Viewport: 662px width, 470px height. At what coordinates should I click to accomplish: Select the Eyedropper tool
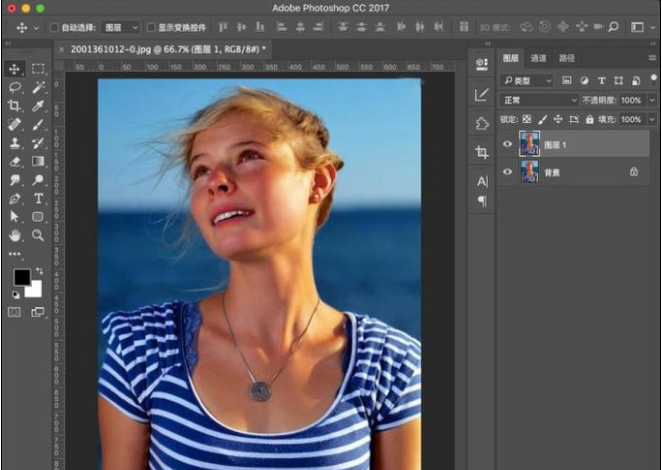pos(38,106)
